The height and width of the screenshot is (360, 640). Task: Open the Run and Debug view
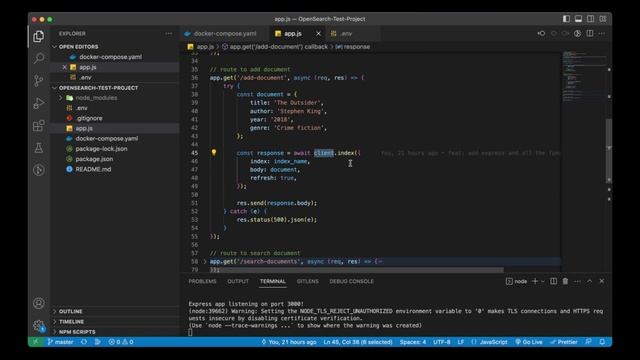tap(39, 103)
